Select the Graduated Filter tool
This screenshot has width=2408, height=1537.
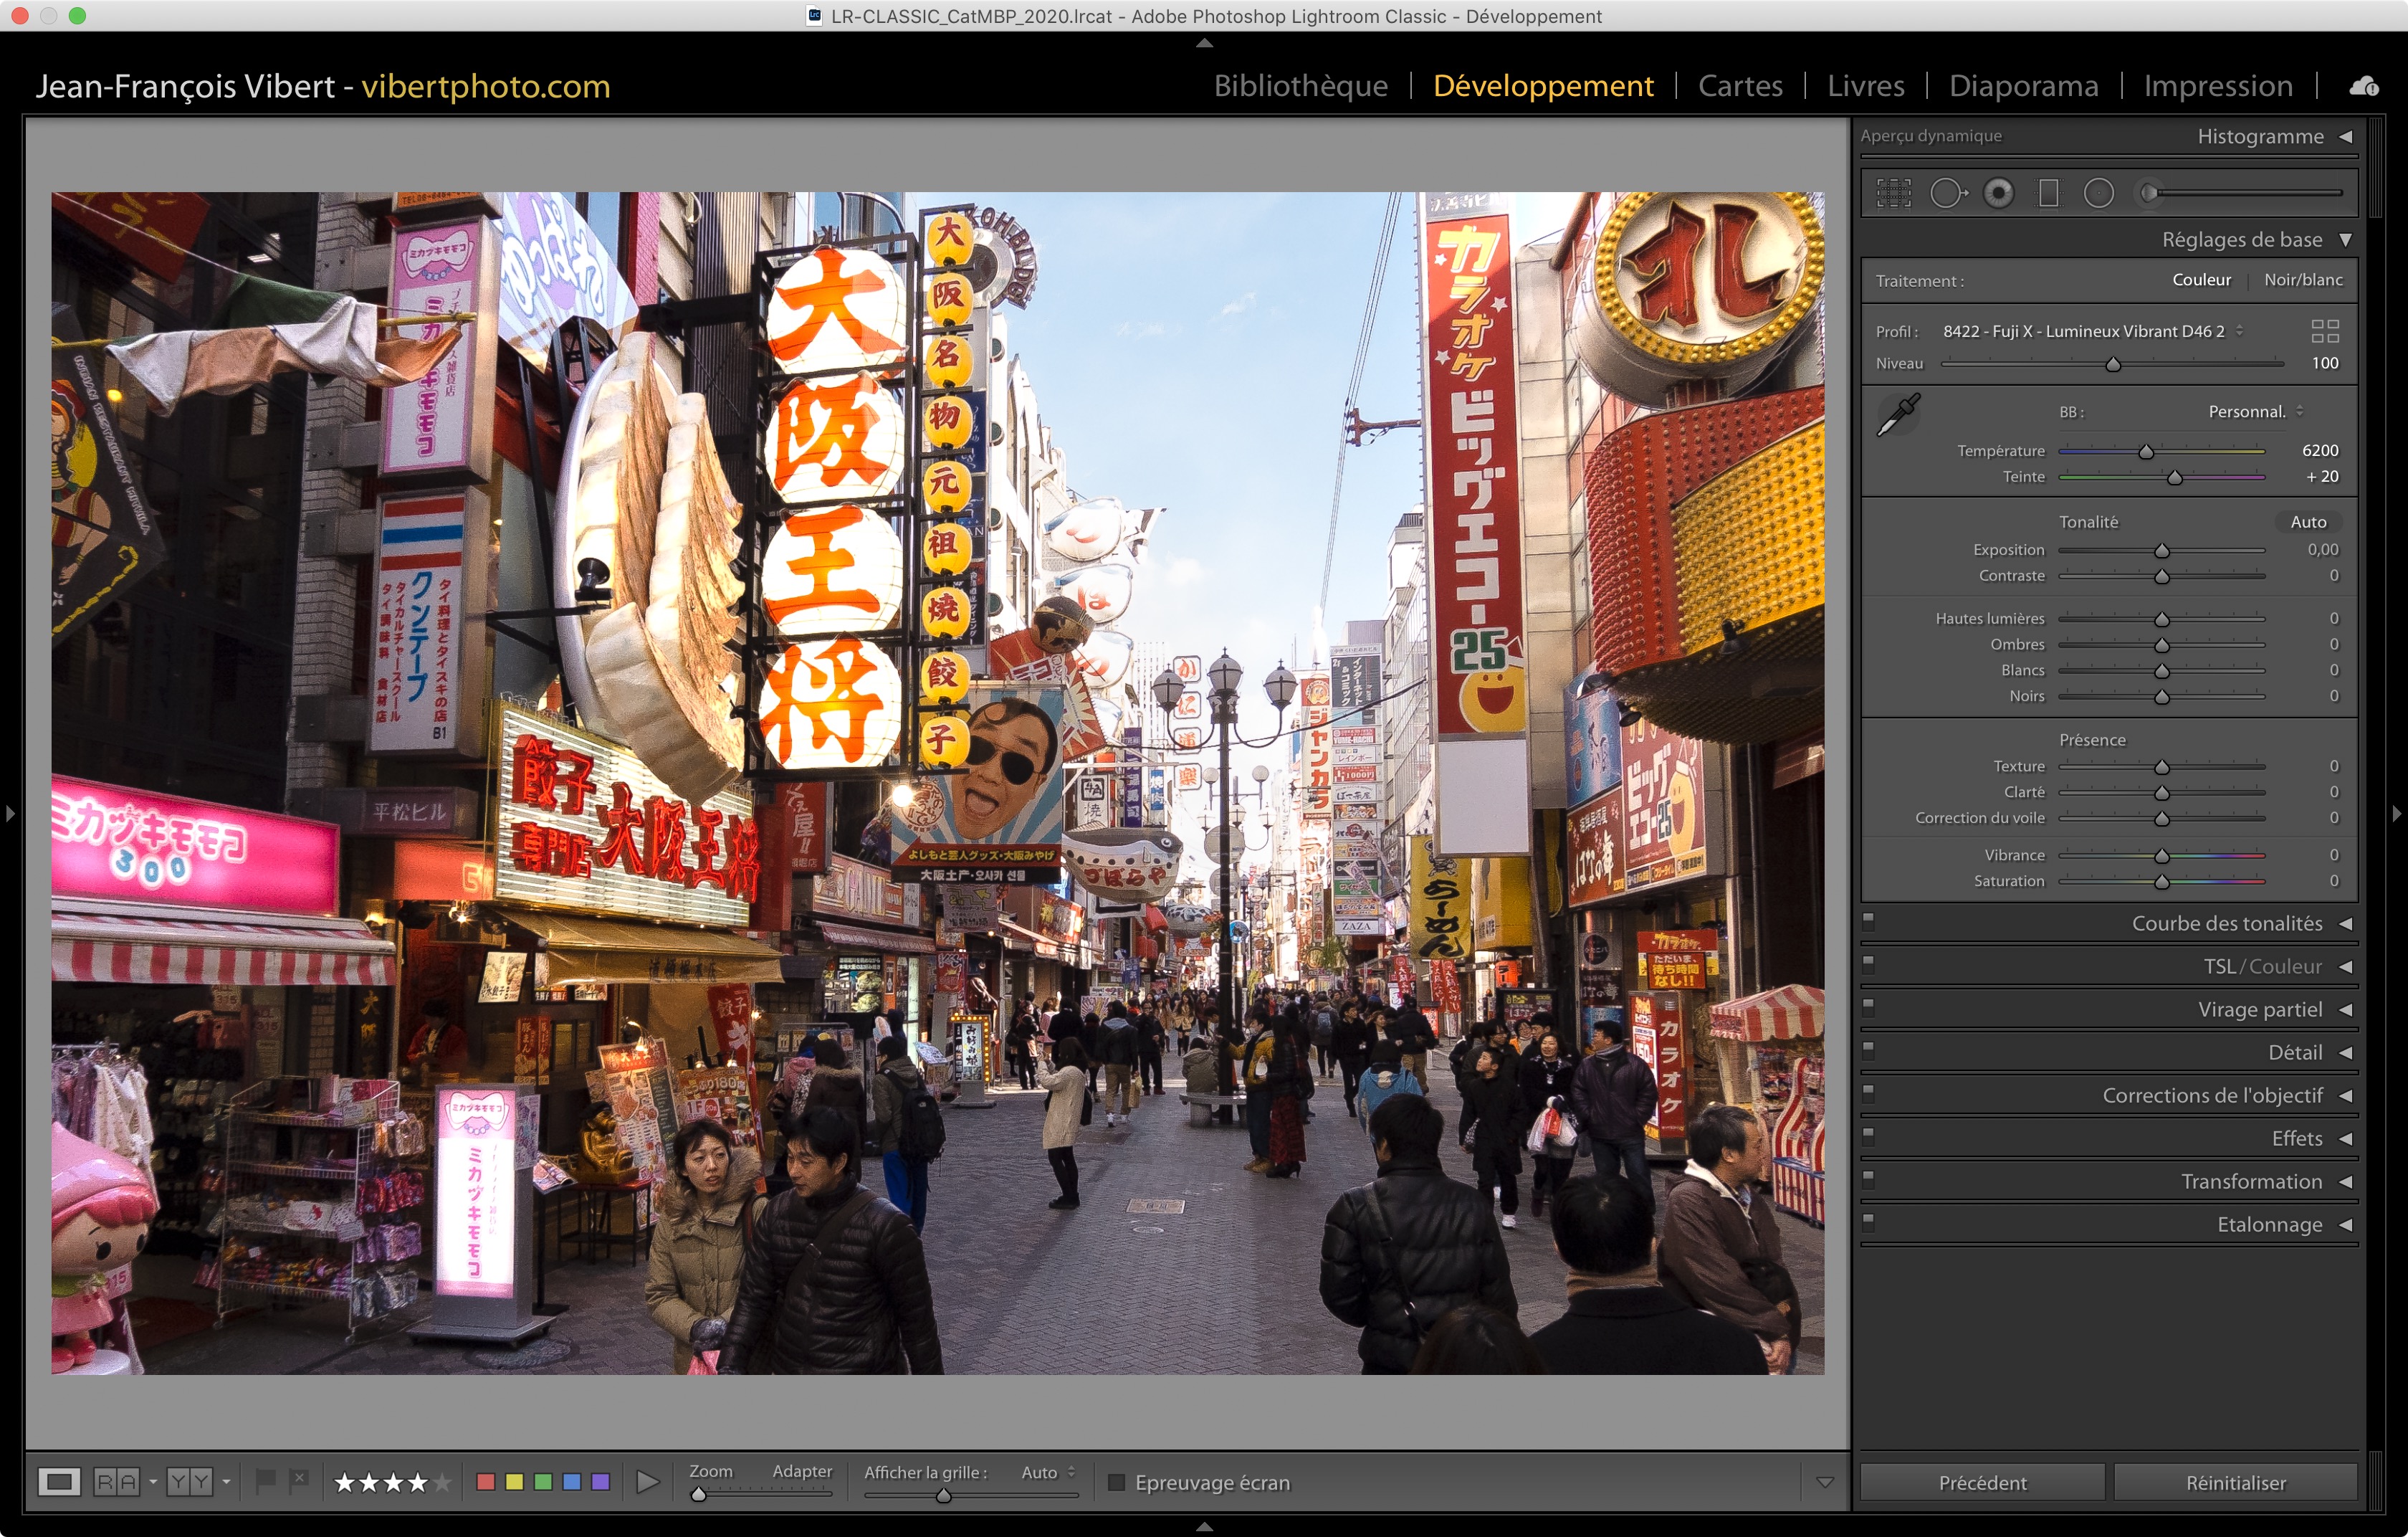[2048, 193]
